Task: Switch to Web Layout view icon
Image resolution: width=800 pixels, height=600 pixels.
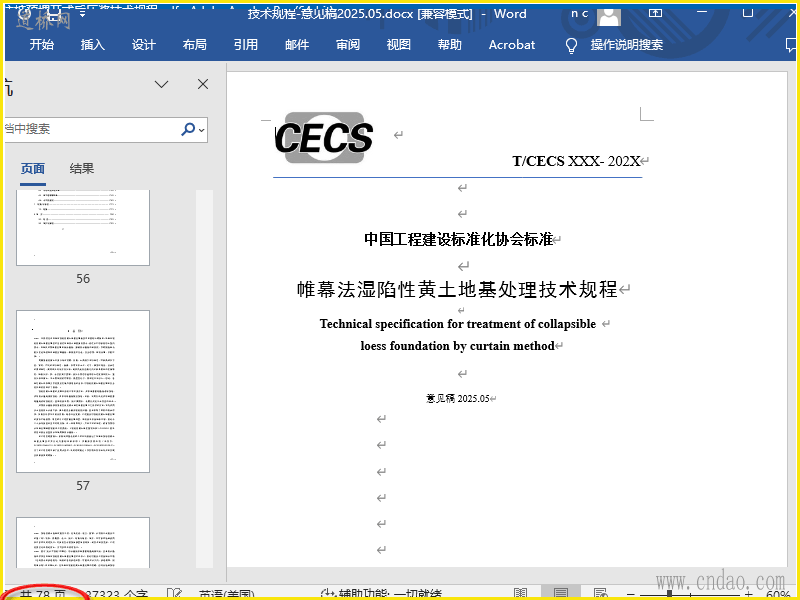Action: [x=601, y=594]
